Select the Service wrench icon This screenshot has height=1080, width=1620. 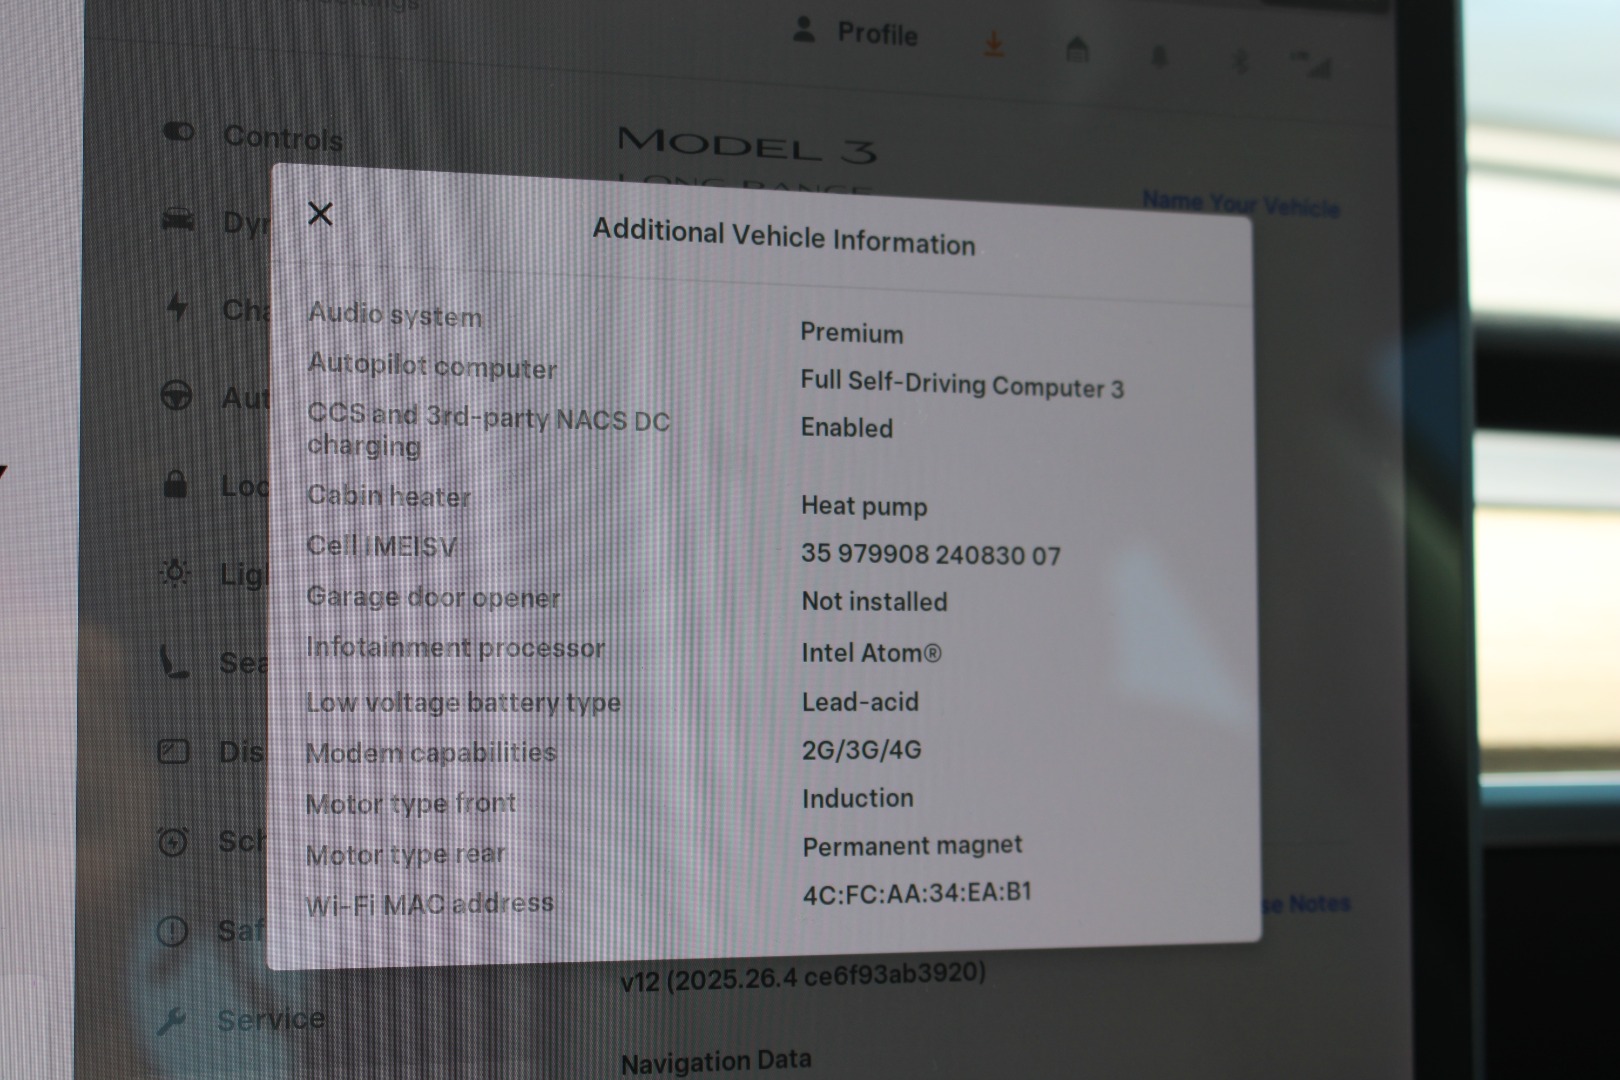tap(172, 1020)
